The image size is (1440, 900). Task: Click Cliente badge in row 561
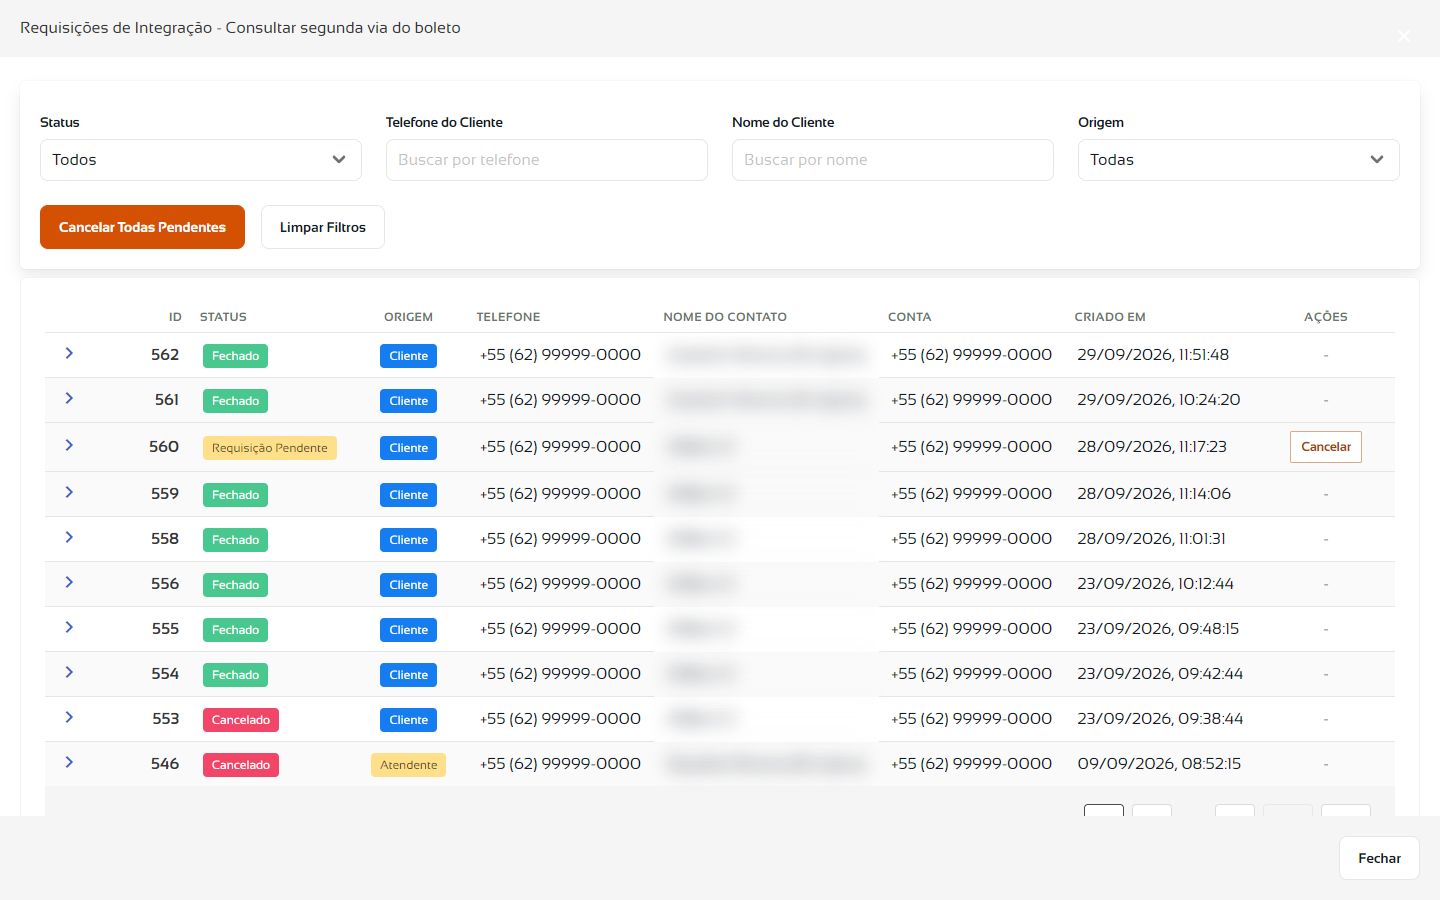[408, 401]
